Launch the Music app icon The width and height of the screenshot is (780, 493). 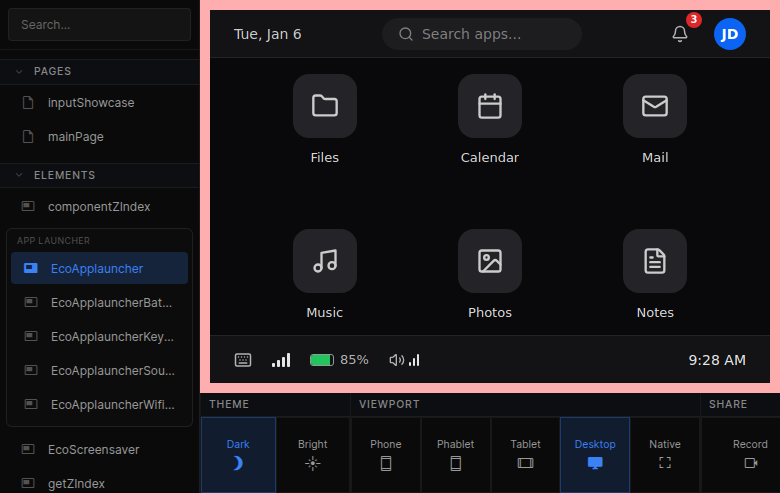(324, 261)
